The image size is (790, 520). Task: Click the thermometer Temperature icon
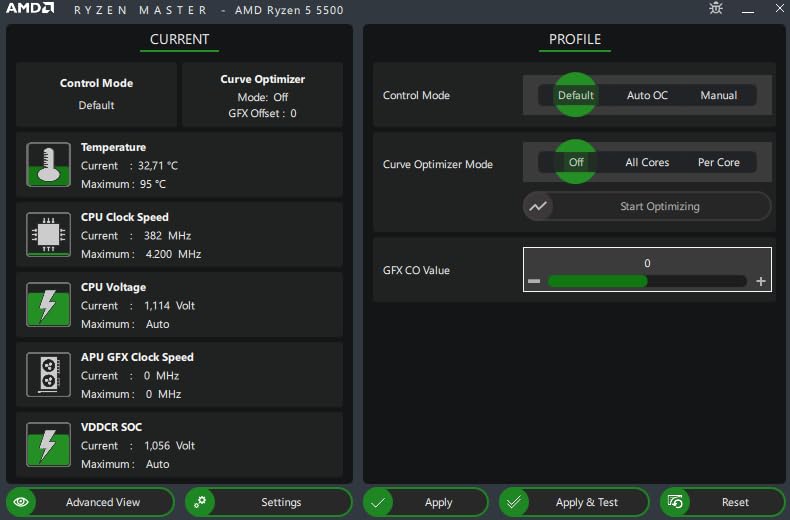[47, 165]
